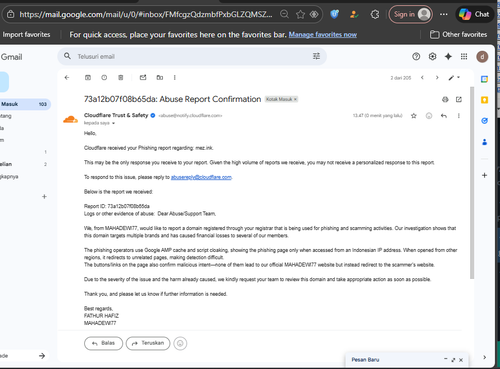Click the Teruskan forward button
Screen dimensions: 500x369
pos(148,343)
